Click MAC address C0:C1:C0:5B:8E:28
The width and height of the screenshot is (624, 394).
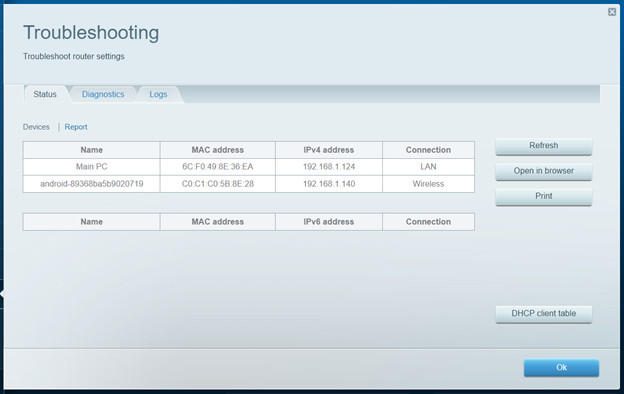click(218, 184)
